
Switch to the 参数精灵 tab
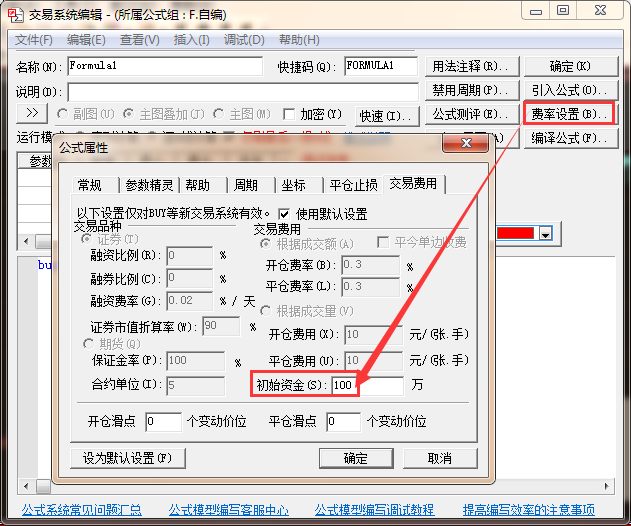[x=149, y=185]
